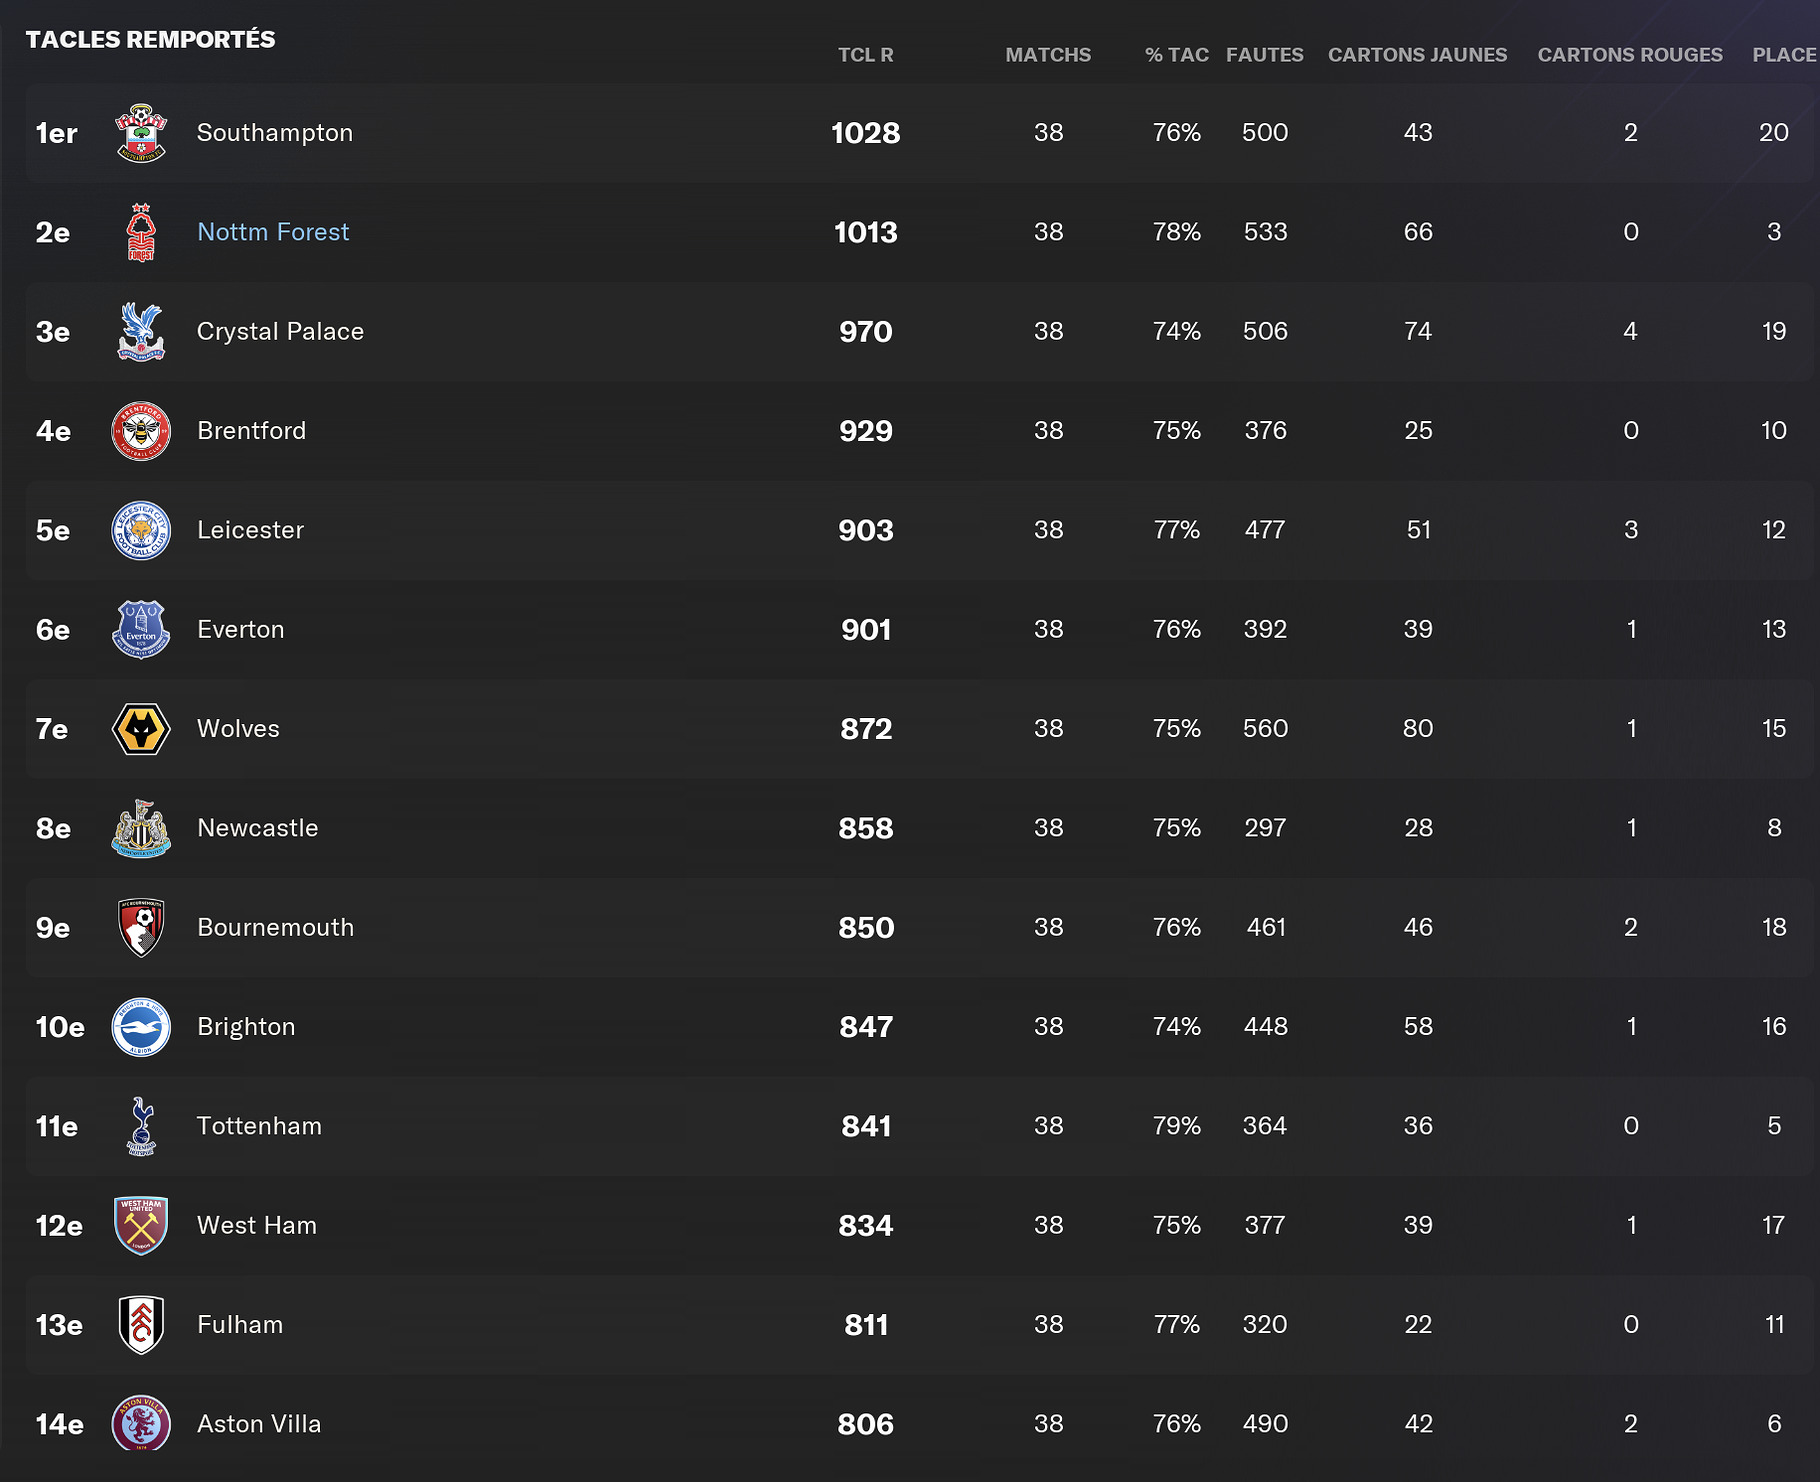Sort by the PLACE column header

click(1784, 55)
